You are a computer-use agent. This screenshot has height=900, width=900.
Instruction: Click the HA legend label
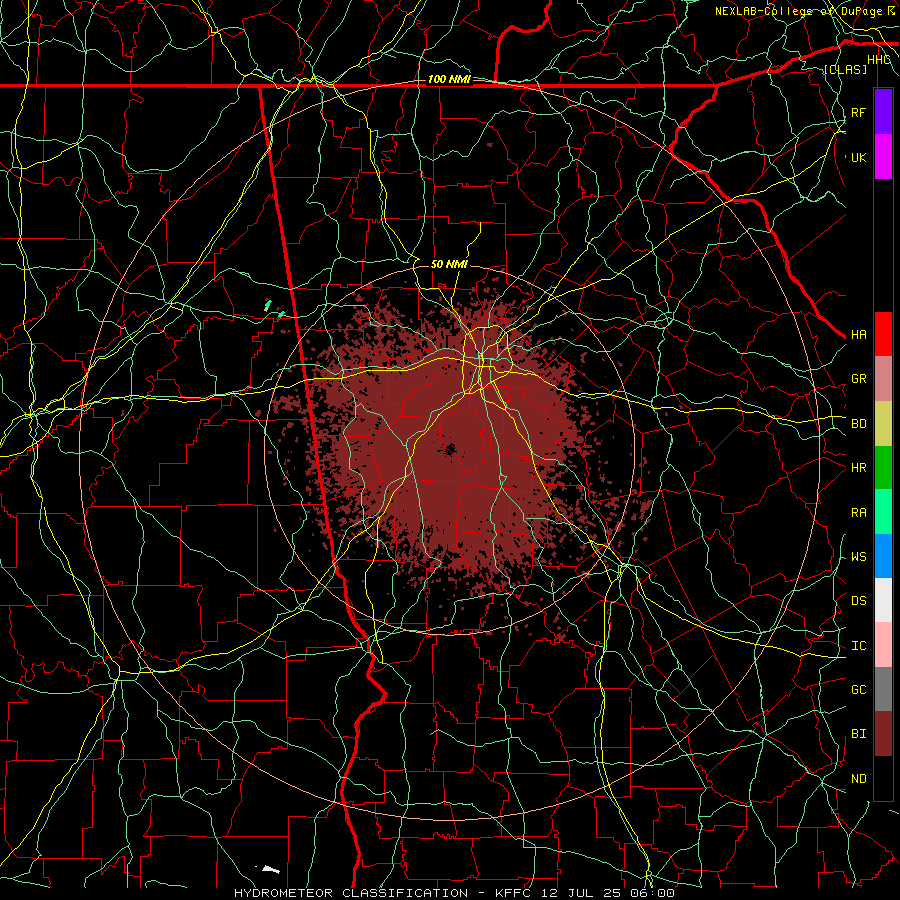coord(858,334)
